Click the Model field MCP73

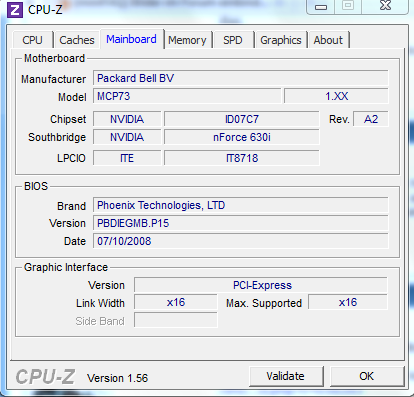187,96
